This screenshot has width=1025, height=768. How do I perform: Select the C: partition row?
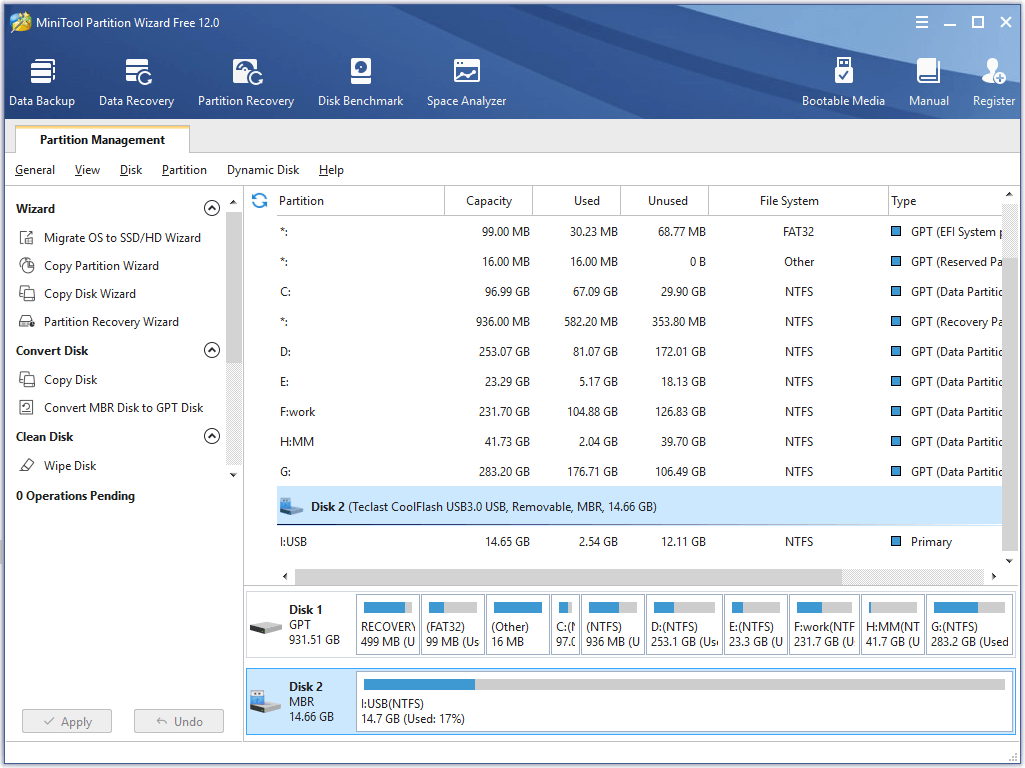tap(639, 292)
